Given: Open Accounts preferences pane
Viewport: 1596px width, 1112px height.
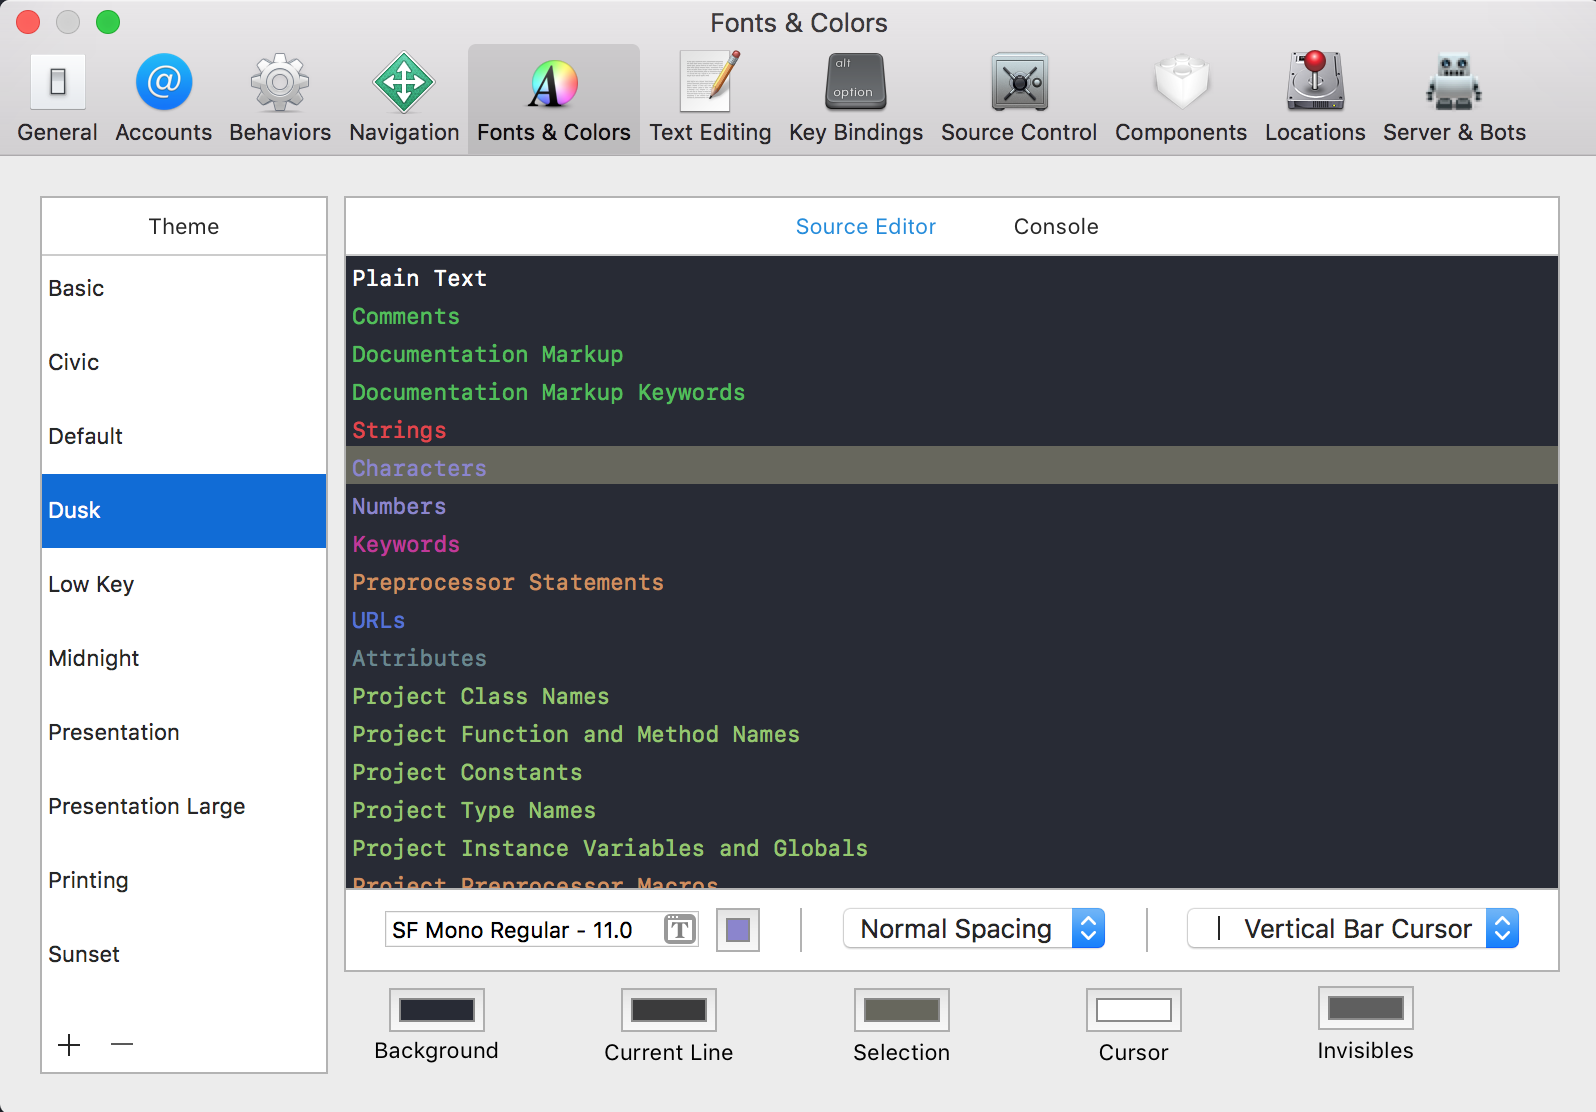Looking at the screenshot, I should (163, 99).
